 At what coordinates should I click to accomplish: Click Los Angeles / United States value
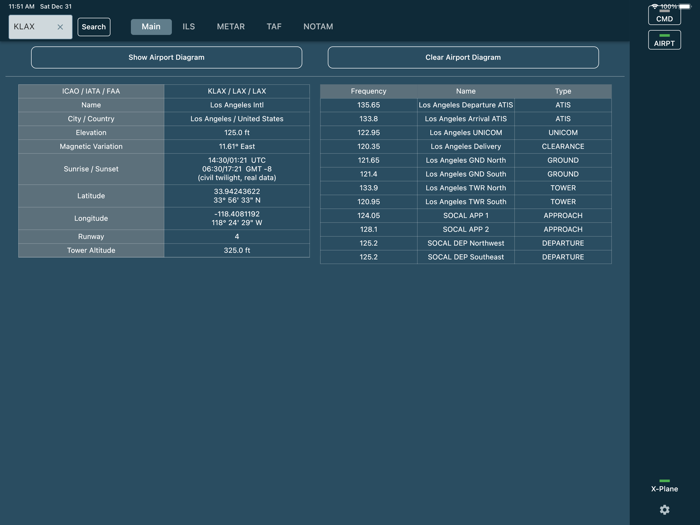click(237, 119)
